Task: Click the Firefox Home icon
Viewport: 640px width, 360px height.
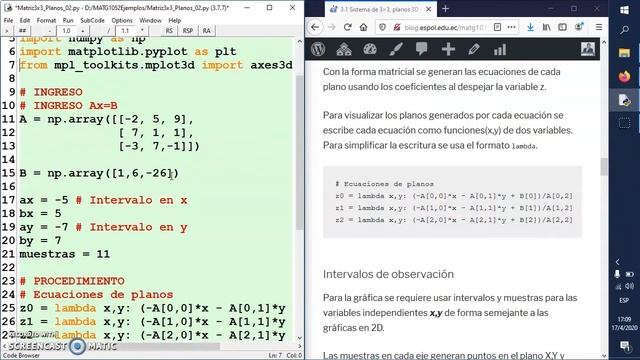Action: tap(363, 27)
